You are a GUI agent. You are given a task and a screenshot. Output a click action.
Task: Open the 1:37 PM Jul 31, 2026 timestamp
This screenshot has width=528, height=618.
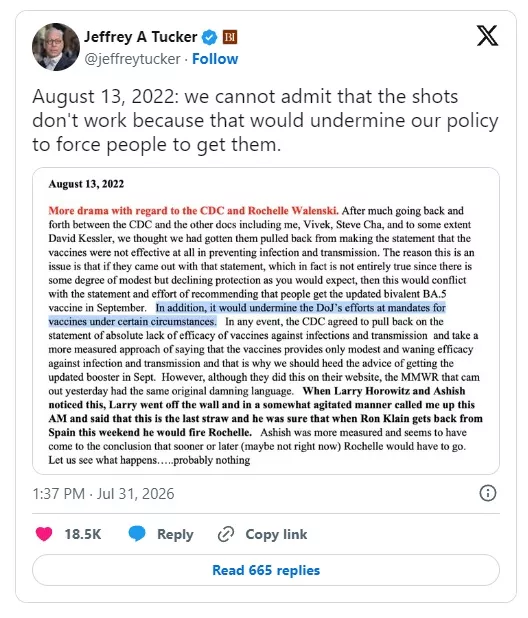(103, 493)
